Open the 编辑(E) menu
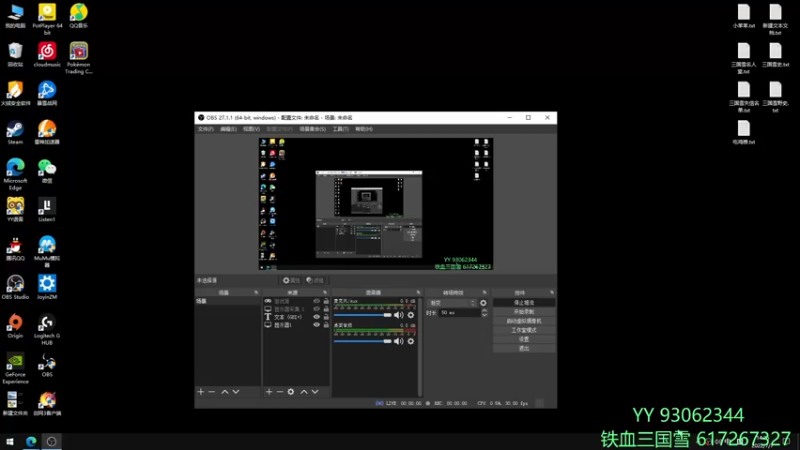Image resolution: width=800 pixels, height=450 pixels. click(228, 129)
